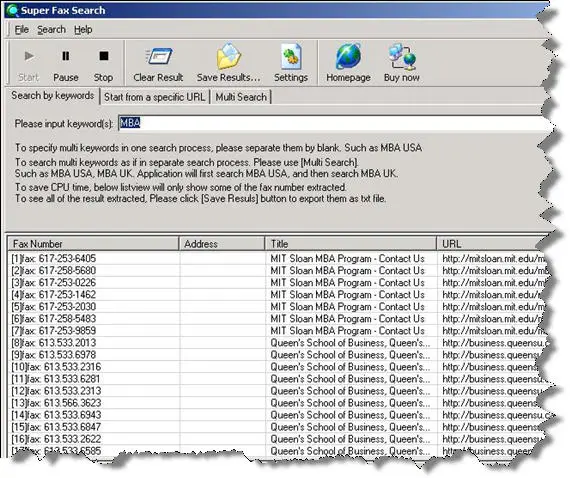The image size is (570, 478).
Task: Open Save Results folder icon
Action: 229,56
